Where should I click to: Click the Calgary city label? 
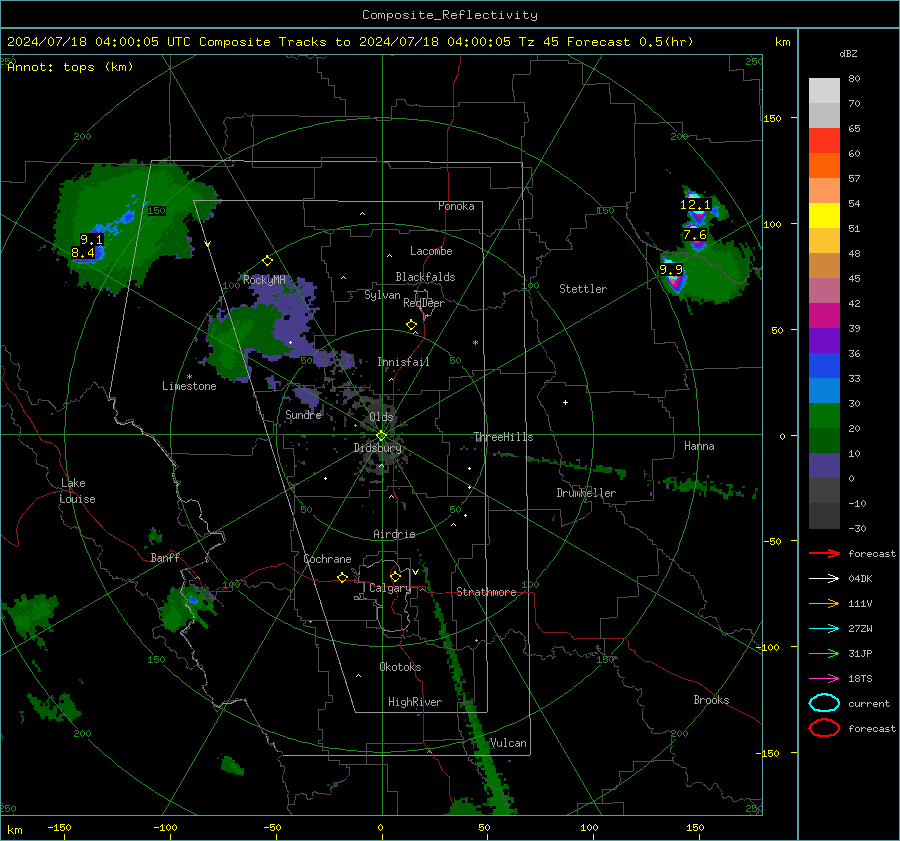point(390,588)
